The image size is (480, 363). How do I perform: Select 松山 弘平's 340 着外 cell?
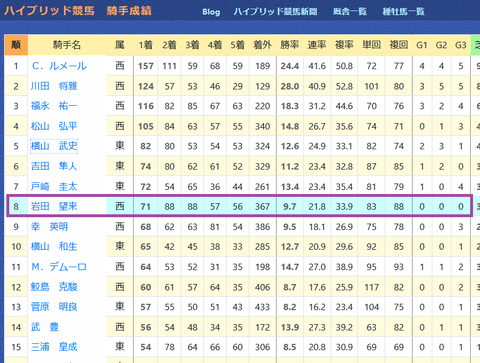(x=263, y=126)
